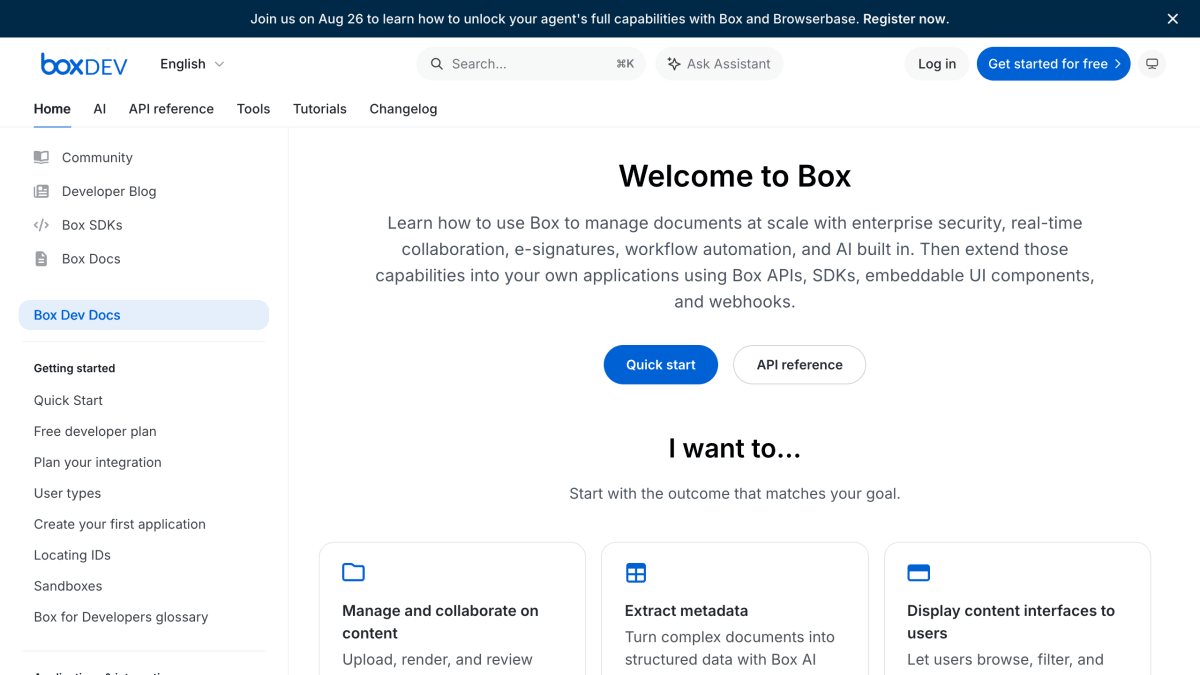Click the Welcome to Box heading
Screen dimensions: 1200x675
(735, 176)
